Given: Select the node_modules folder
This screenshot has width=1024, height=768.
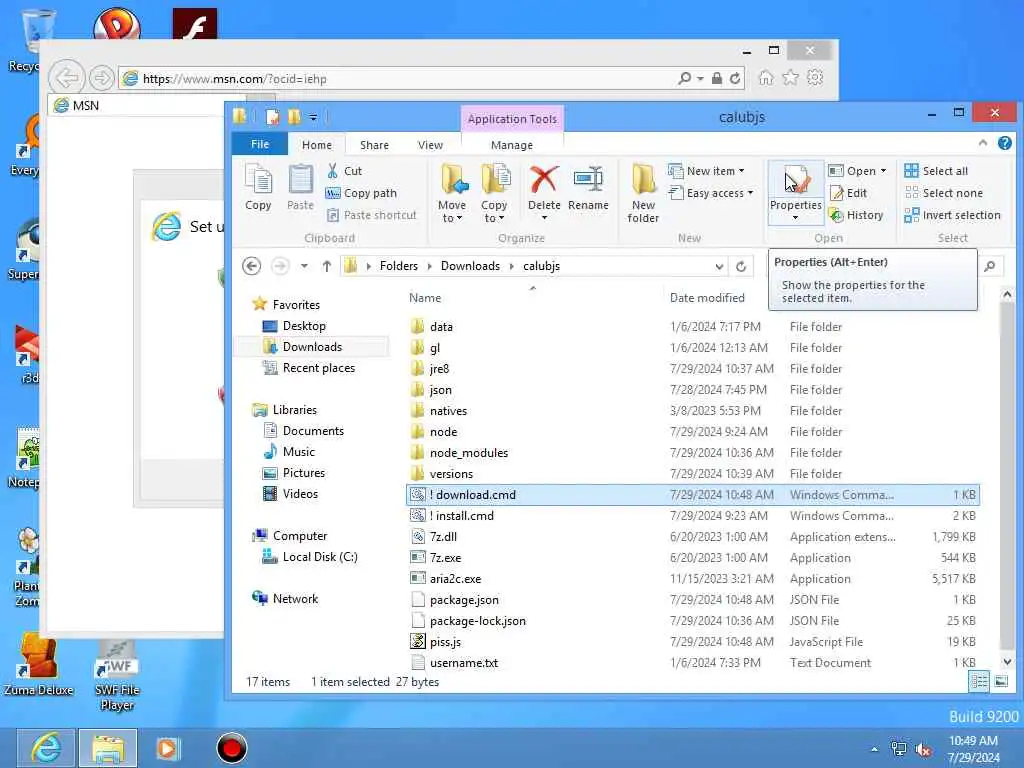Looking at the screenshot, I should pyautogui.click(x=469, y=453).
